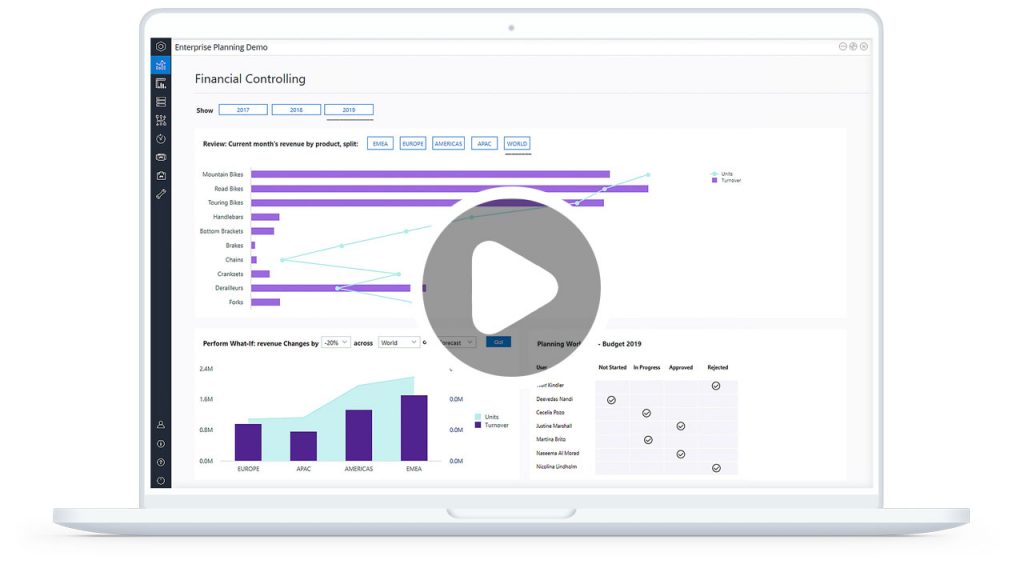Click the Turnover legend in the What-If chart
The height and width of the screenshot is (576, 1024).
pos(492,425)
